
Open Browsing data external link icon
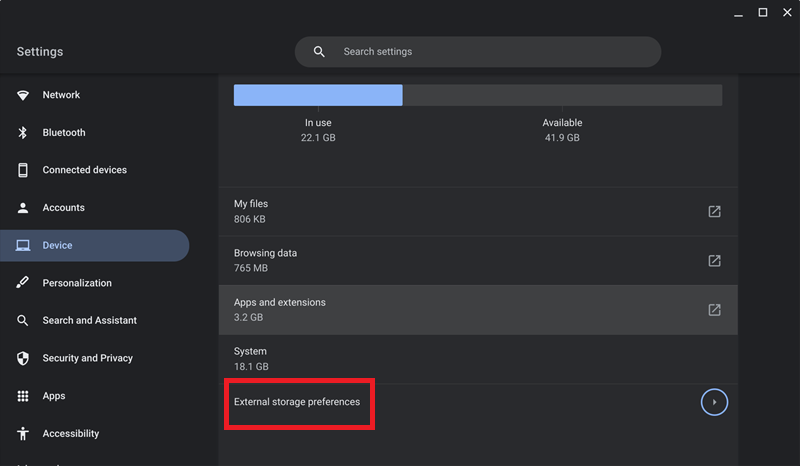[x=714, y=261]
